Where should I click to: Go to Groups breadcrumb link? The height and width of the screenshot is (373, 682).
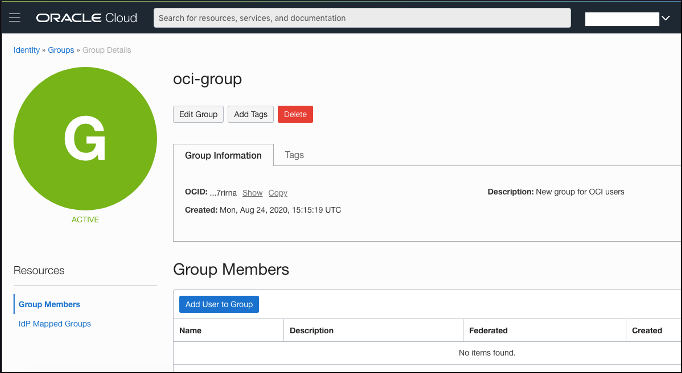pyautogui.click(x=61, y=50)
